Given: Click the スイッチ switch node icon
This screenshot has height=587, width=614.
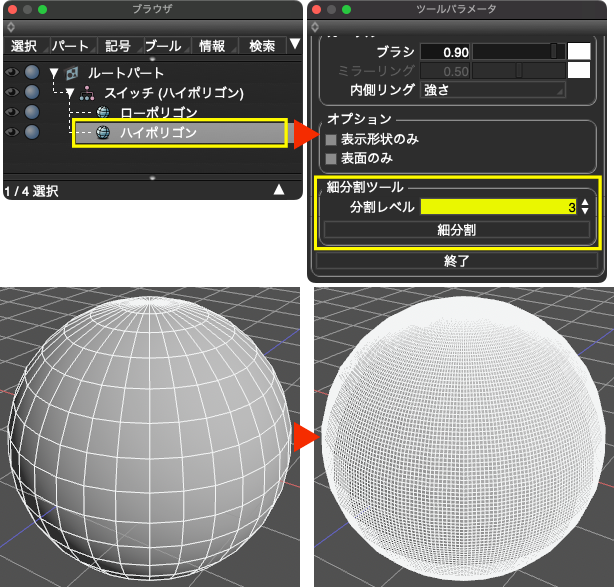Looking at the screenshot, I should 87,93.
